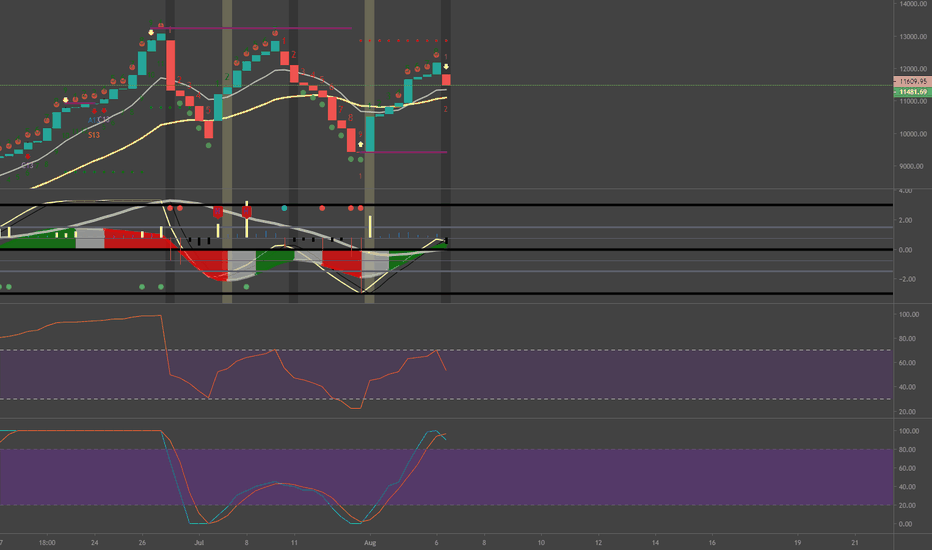This screenshot has height=550, width=932.
Task: Select the 9000.00 price axis value
Action: click(911, 166)
